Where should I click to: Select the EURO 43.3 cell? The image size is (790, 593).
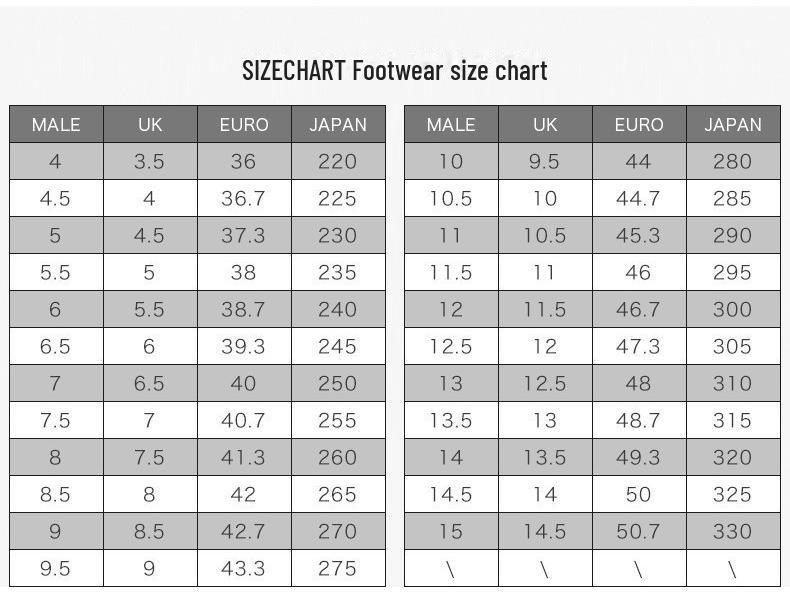(x=243, y=568)
